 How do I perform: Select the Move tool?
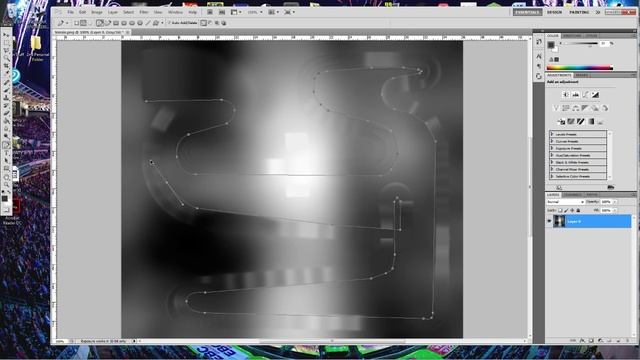point(7,35)
